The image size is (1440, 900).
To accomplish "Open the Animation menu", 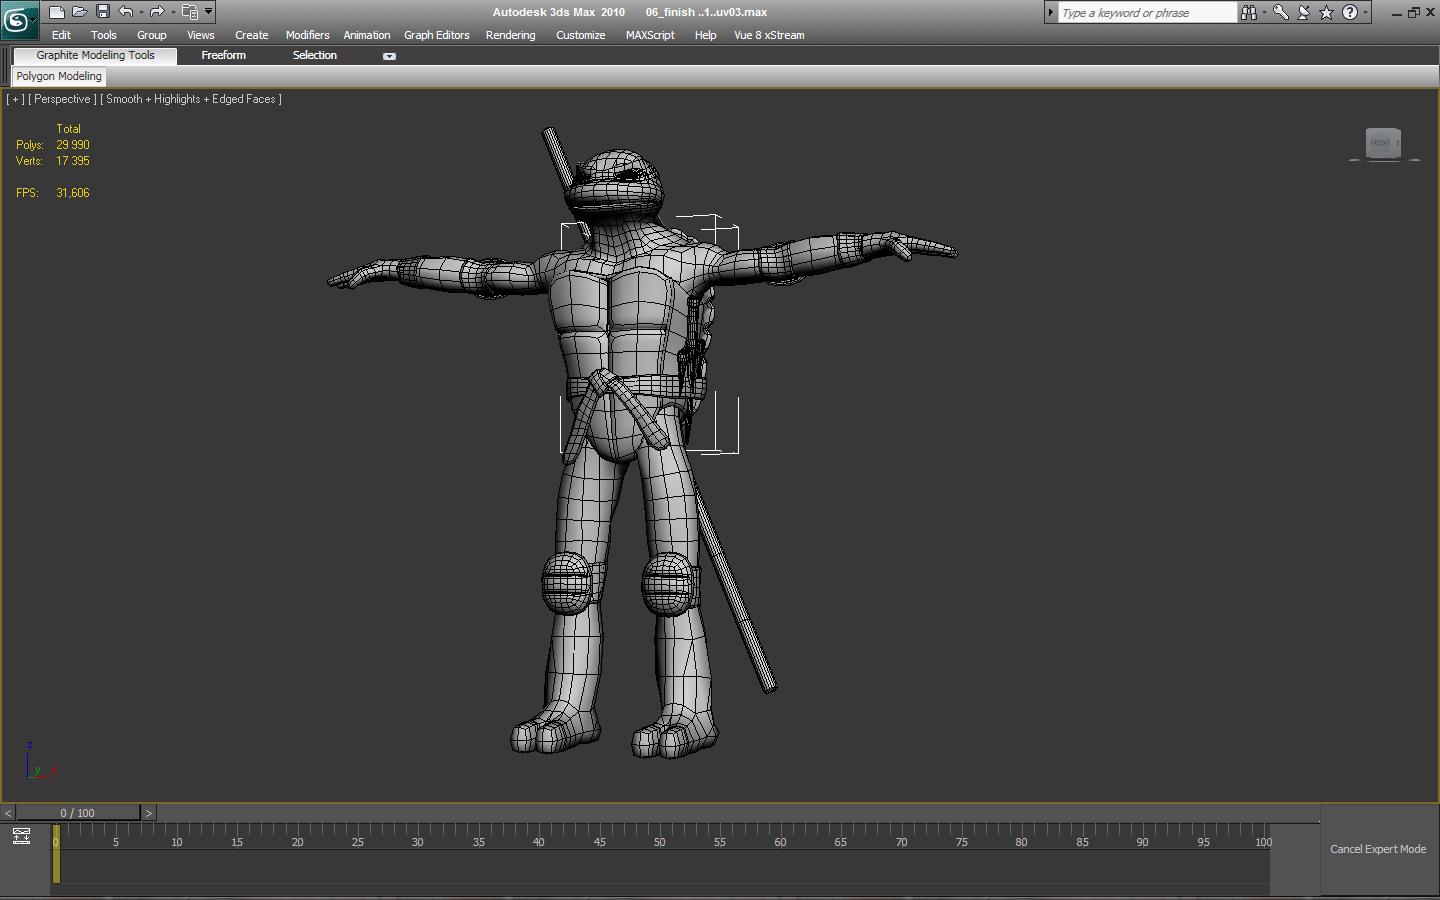I will 367,35.
